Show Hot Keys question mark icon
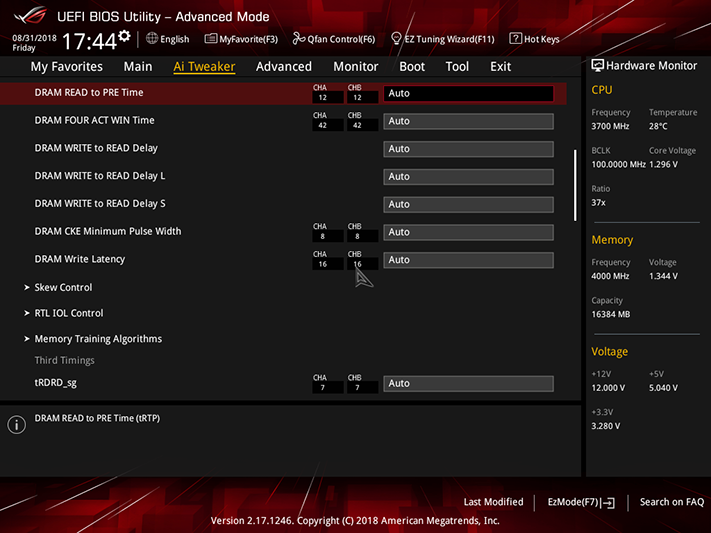711x533 pixels. (x=515, y=39)
